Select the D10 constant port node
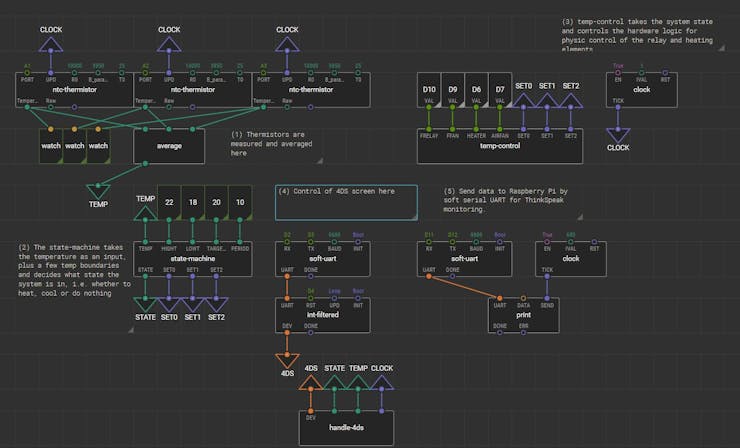The width and height of the screenshot is (740, 448). point(428,94)
